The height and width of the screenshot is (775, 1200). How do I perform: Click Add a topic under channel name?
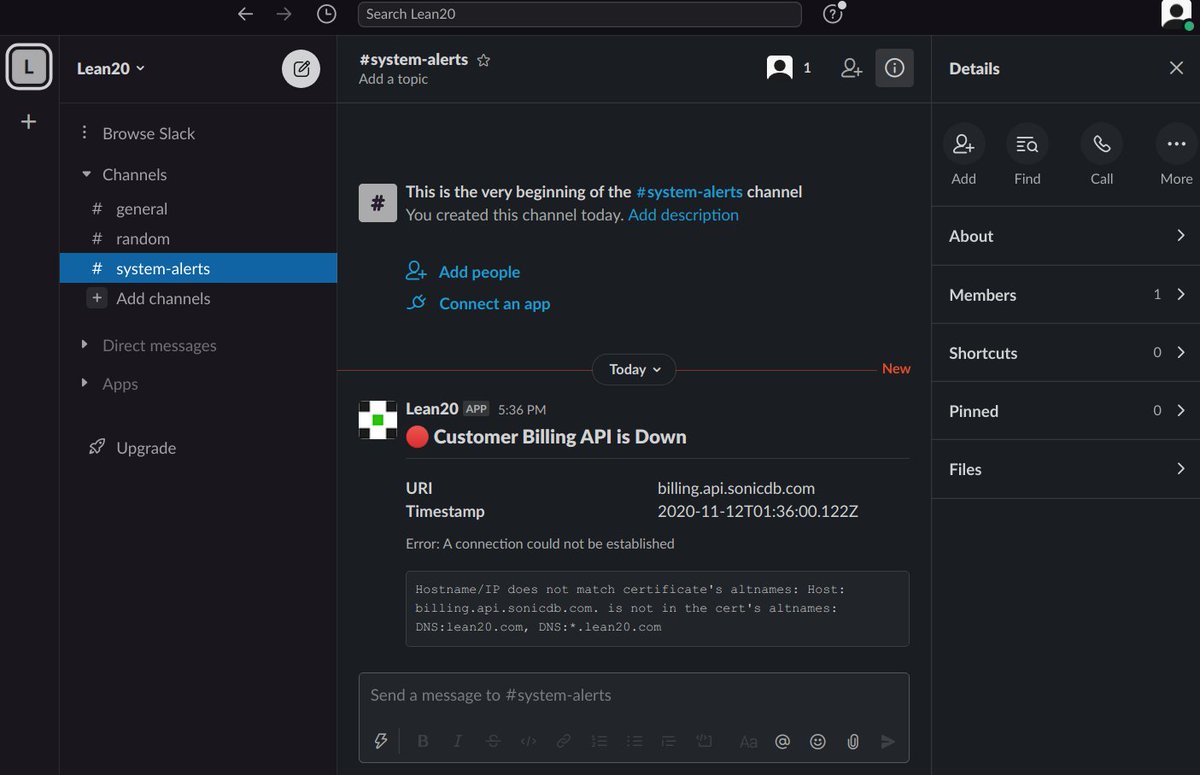pos(393,79)
